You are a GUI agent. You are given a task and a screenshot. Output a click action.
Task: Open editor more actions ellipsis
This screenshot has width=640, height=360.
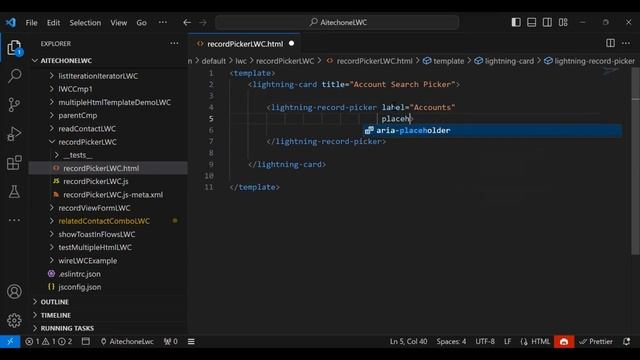pos(626,43)
